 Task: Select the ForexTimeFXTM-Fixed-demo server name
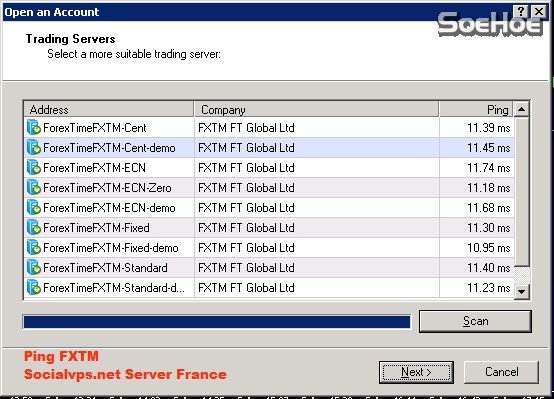point(111,248)
